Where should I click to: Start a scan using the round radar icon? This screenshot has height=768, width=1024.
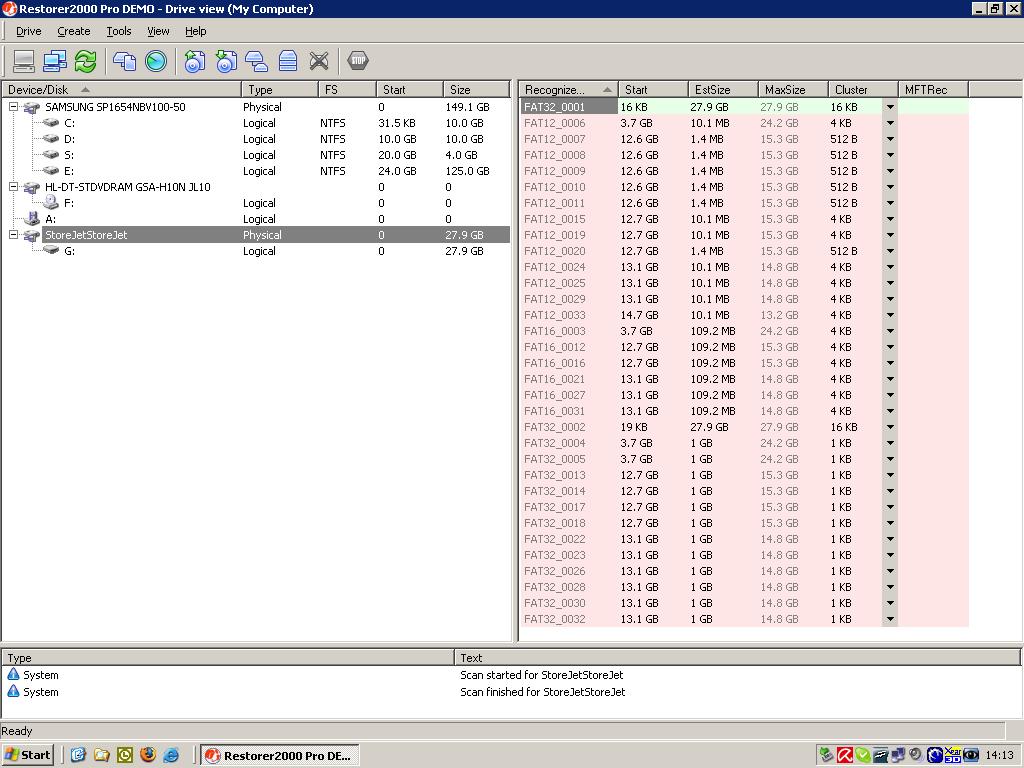click(x=155, y=61)
